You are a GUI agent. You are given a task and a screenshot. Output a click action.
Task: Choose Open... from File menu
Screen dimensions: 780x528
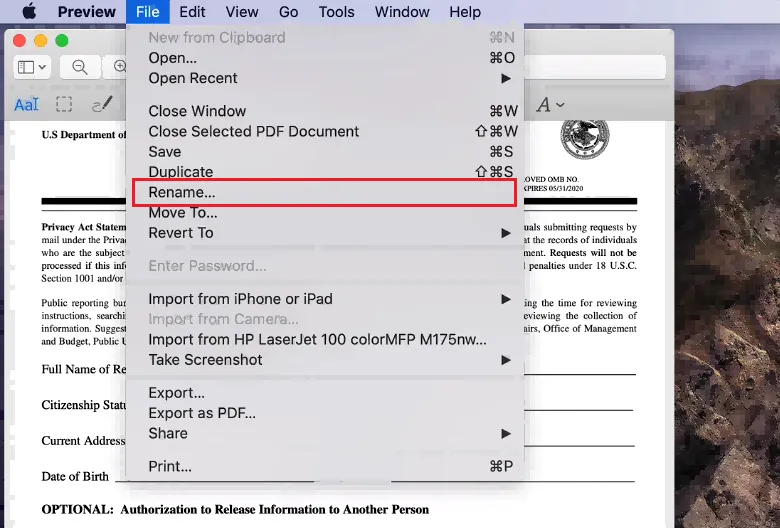pos(325,58)
